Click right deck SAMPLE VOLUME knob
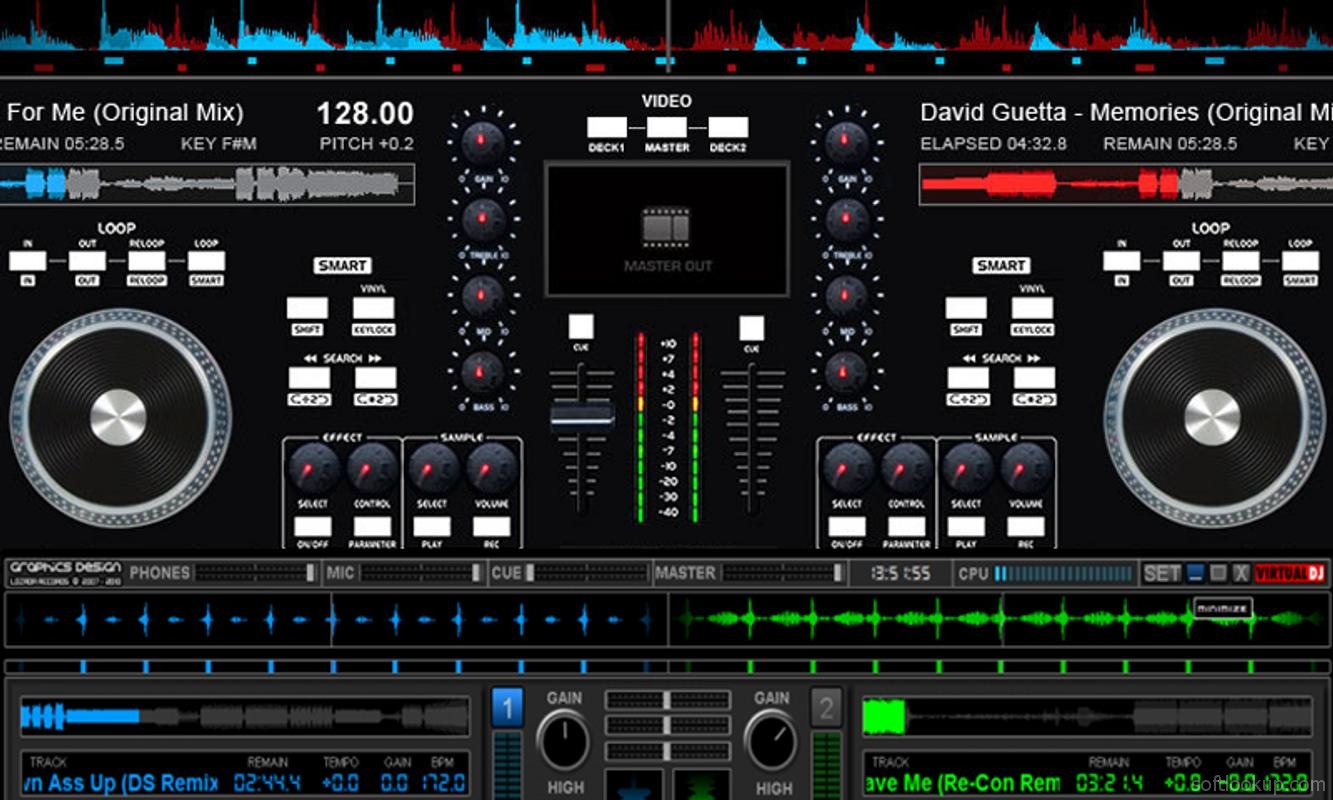This screenshot has height=800, width=1333. (x=1026, y=468)
